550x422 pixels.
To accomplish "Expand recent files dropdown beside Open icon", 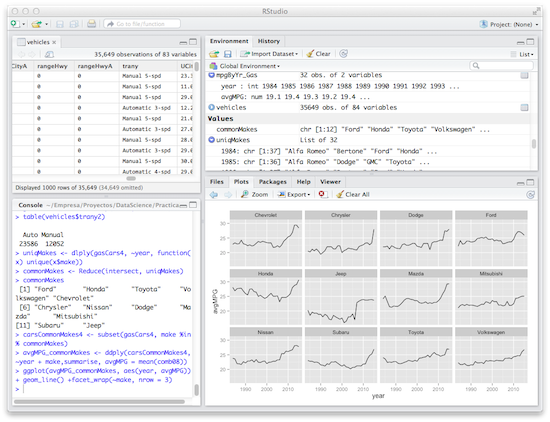I will [x=46, y=25].
